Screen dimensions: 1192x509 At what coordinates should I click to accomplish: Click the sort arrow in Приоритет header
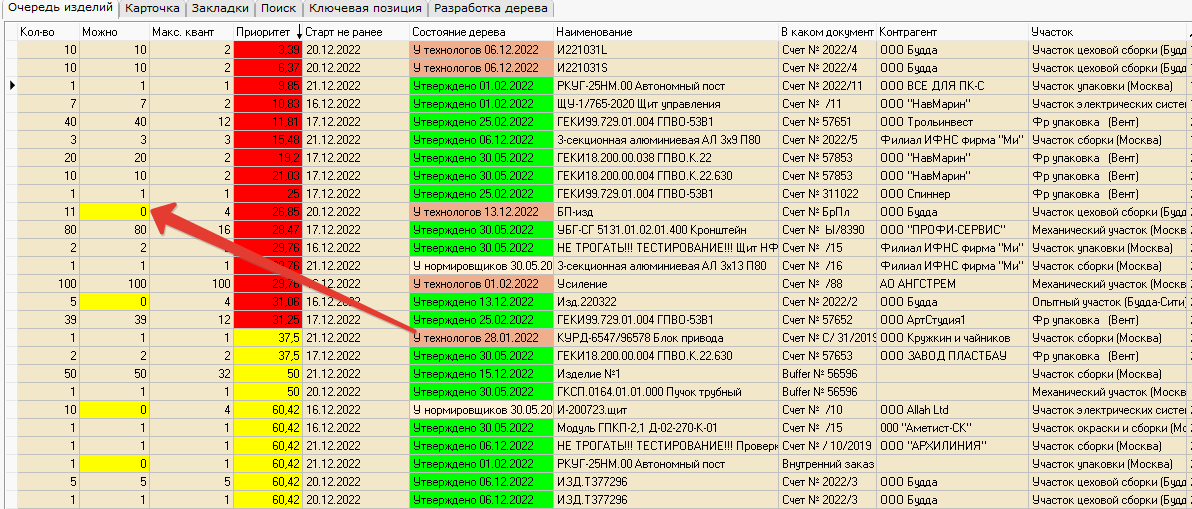tap(297, 33)
